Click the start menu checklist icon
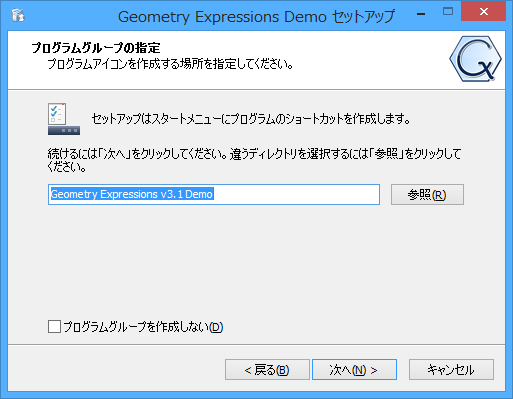 (64, 119)
